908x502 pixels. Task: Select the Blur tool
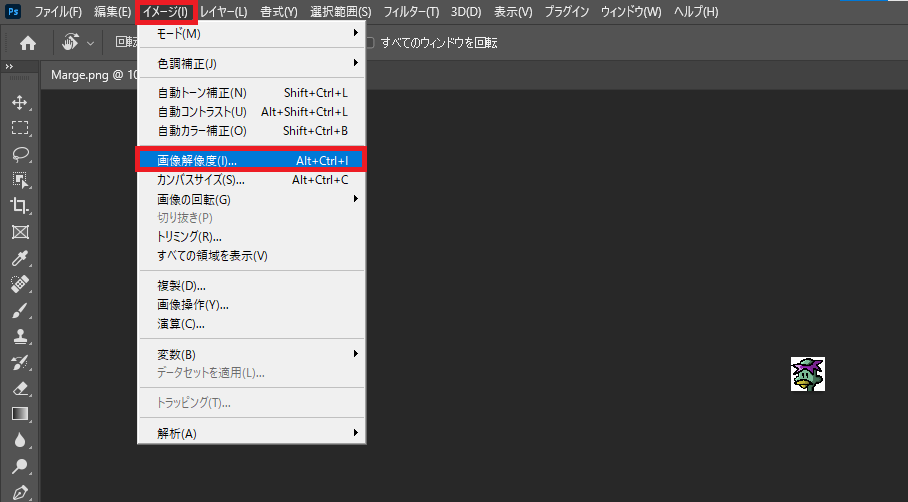pos(20,440)
